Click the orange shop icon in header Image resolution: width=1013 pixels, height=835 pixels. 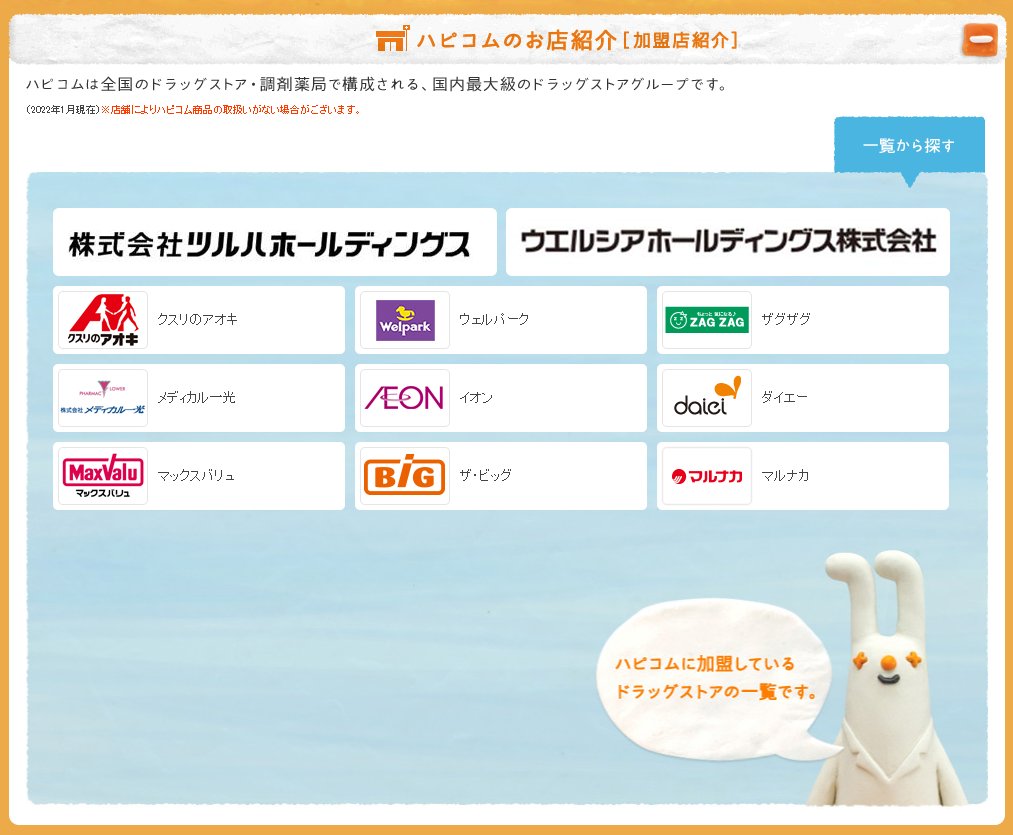click(392, 38)
